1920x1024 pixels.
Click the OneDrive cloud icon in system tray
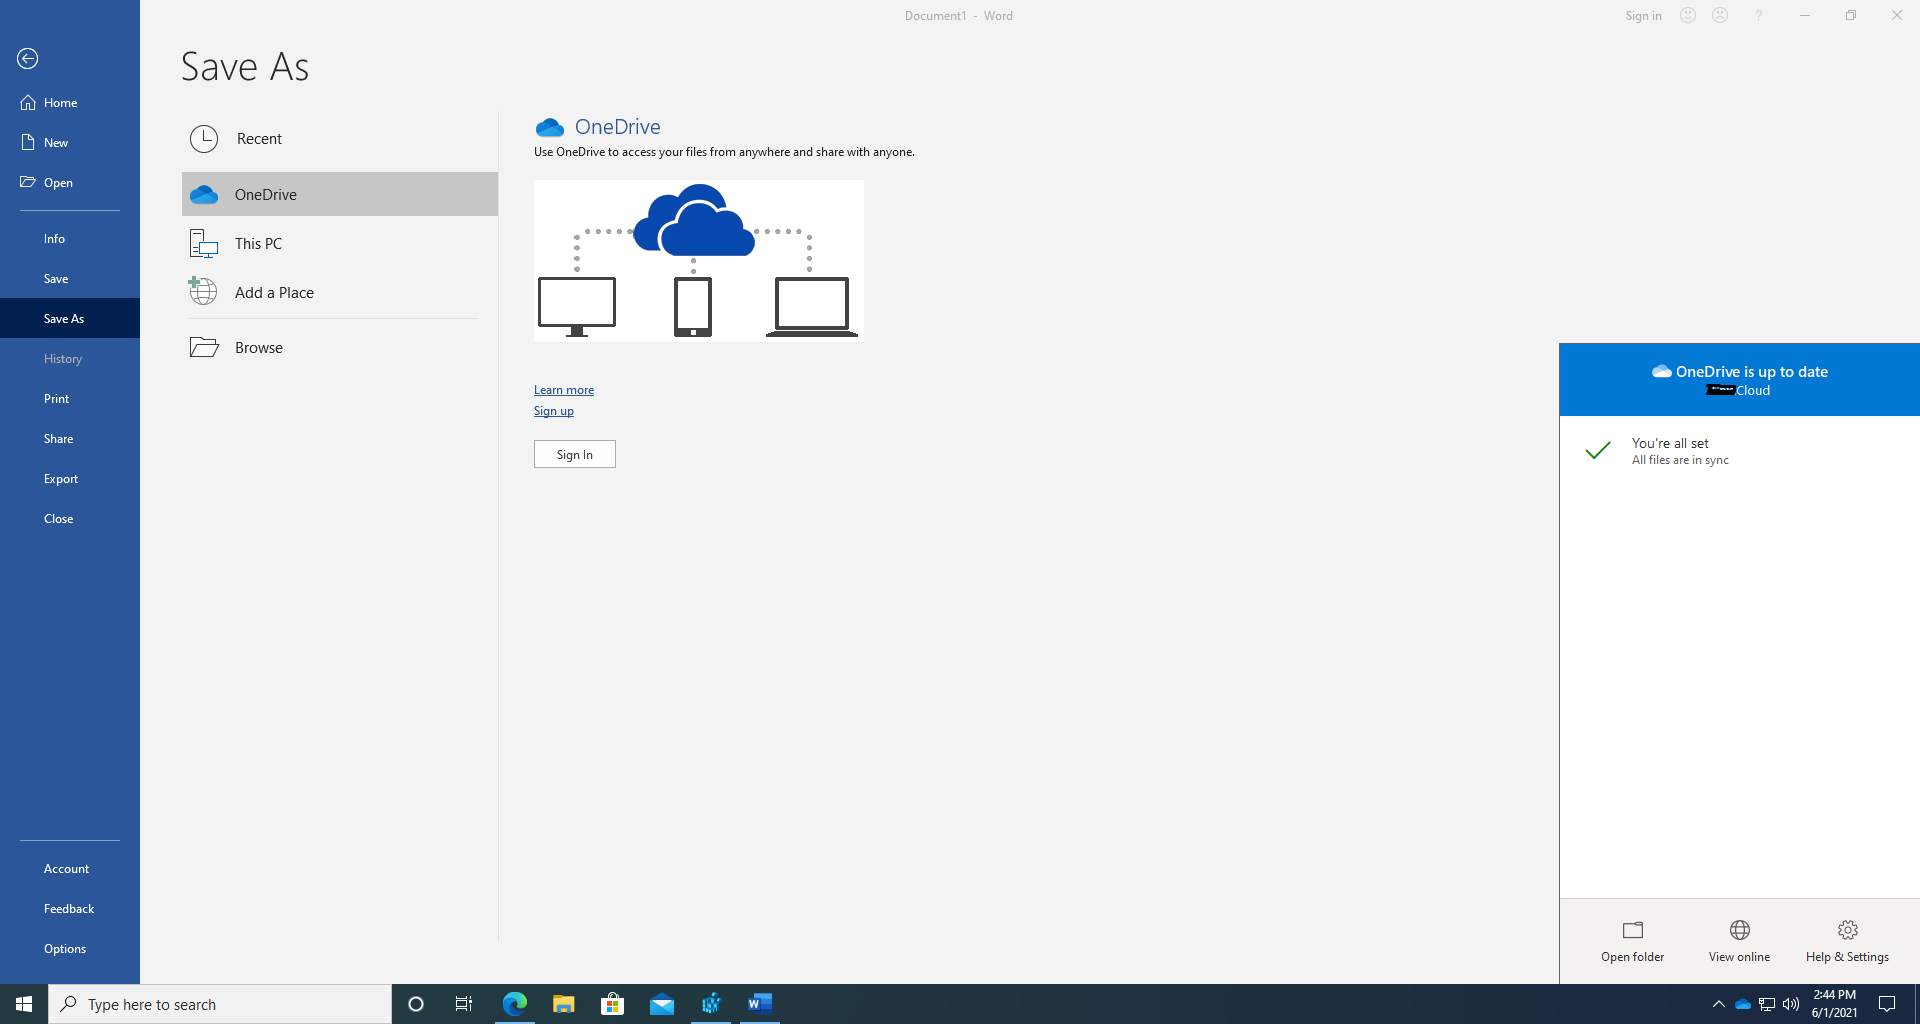click(x=1743, y=1004)
